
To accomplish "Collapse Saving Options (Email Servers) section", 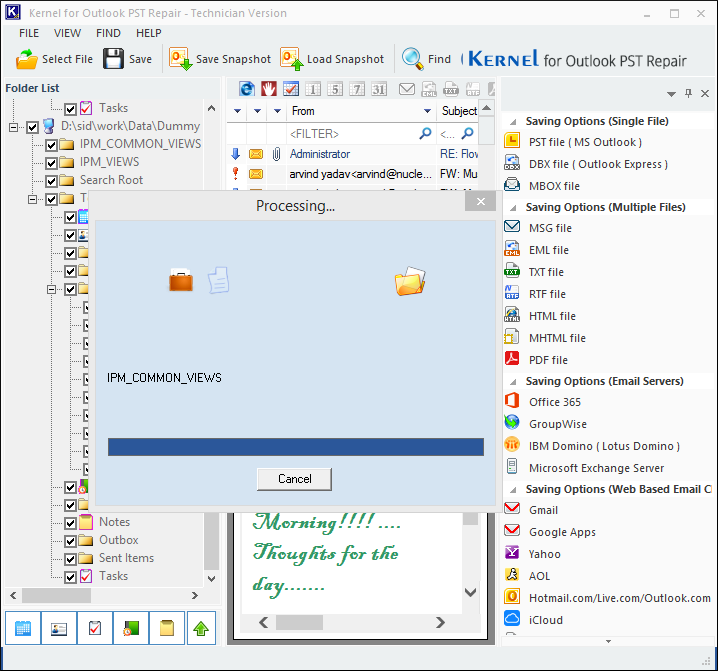I will tap(514, 382).
